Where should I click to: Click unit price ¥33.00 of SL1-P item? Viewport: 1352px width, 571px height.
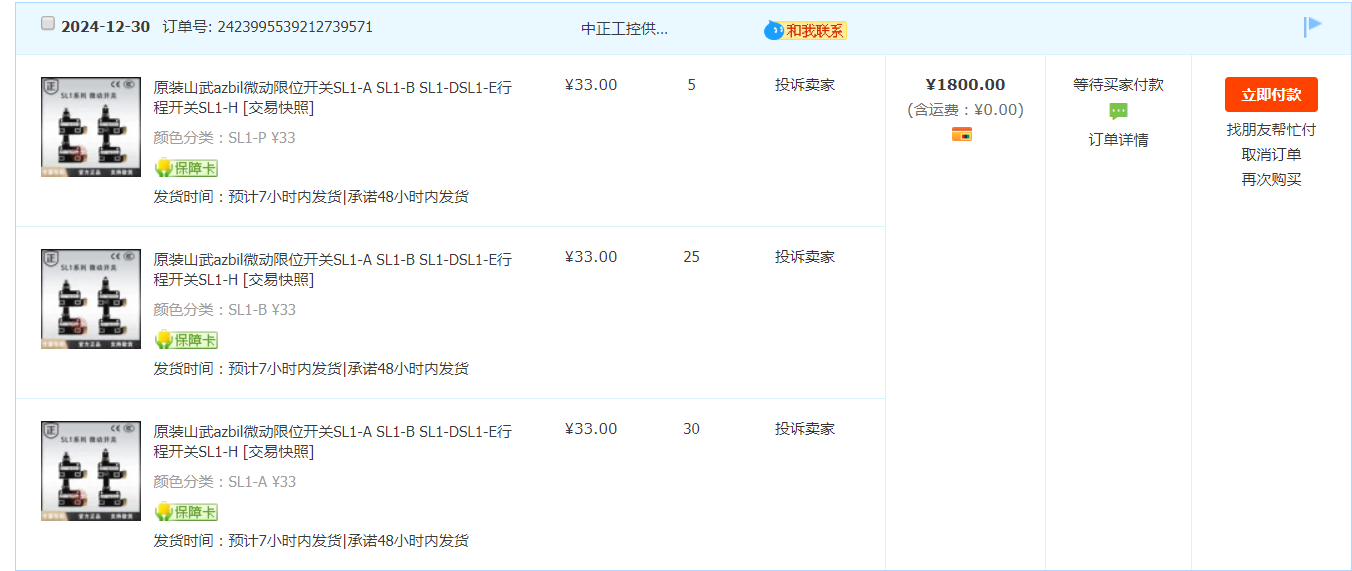[x=591, y=85]
